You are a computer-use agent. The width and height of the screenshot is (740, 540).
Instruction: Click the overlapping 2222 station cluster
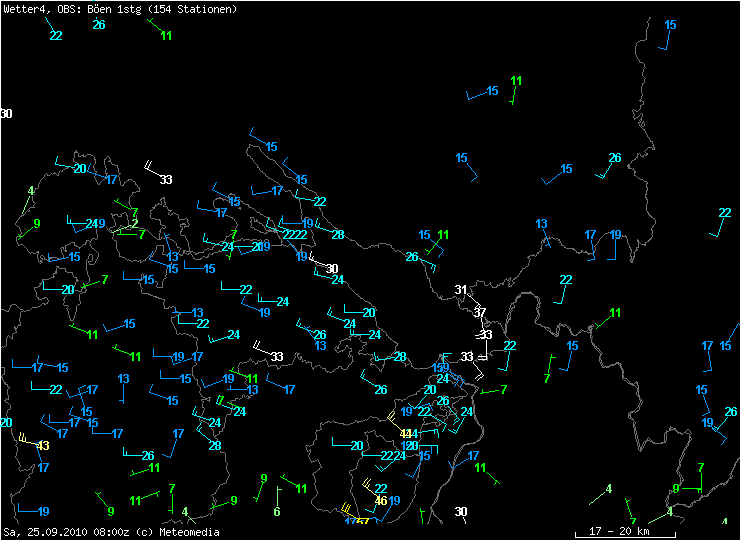[x=294, y=235]
